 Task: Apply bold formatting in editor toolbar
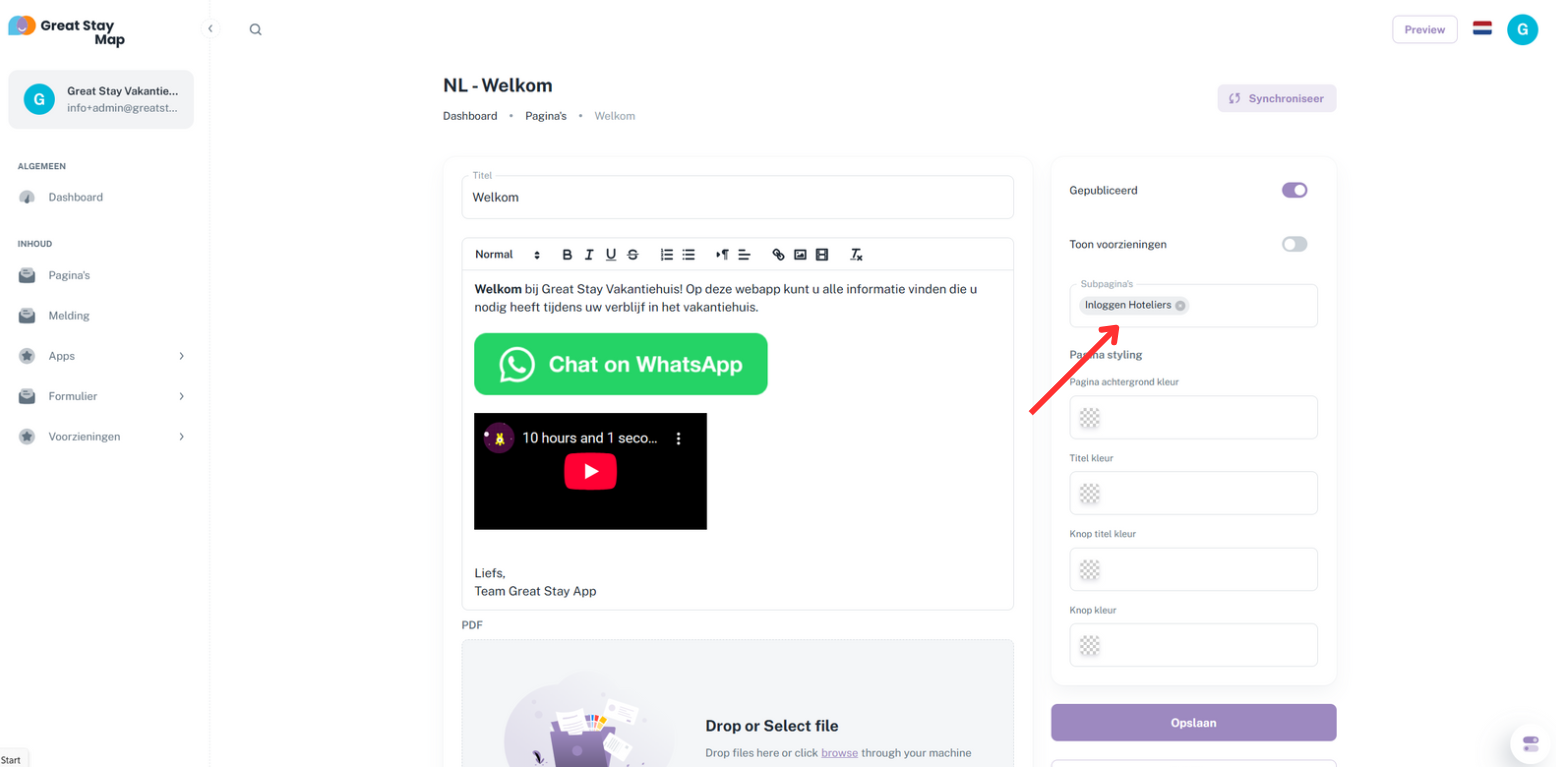point(567,255)
